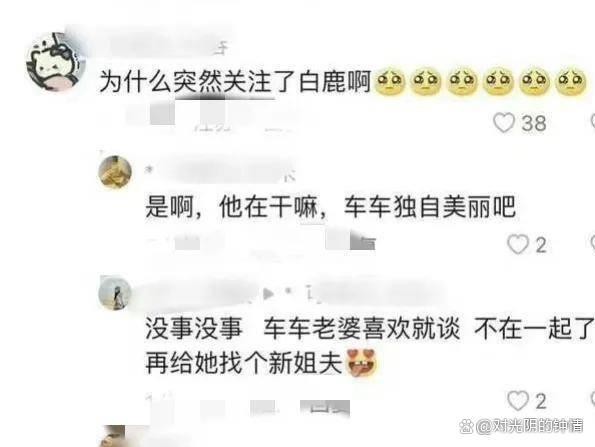Like the comment that has 38 likes
Screen dimensions: 595x447
pyautogui.click(x=504, y=123)
